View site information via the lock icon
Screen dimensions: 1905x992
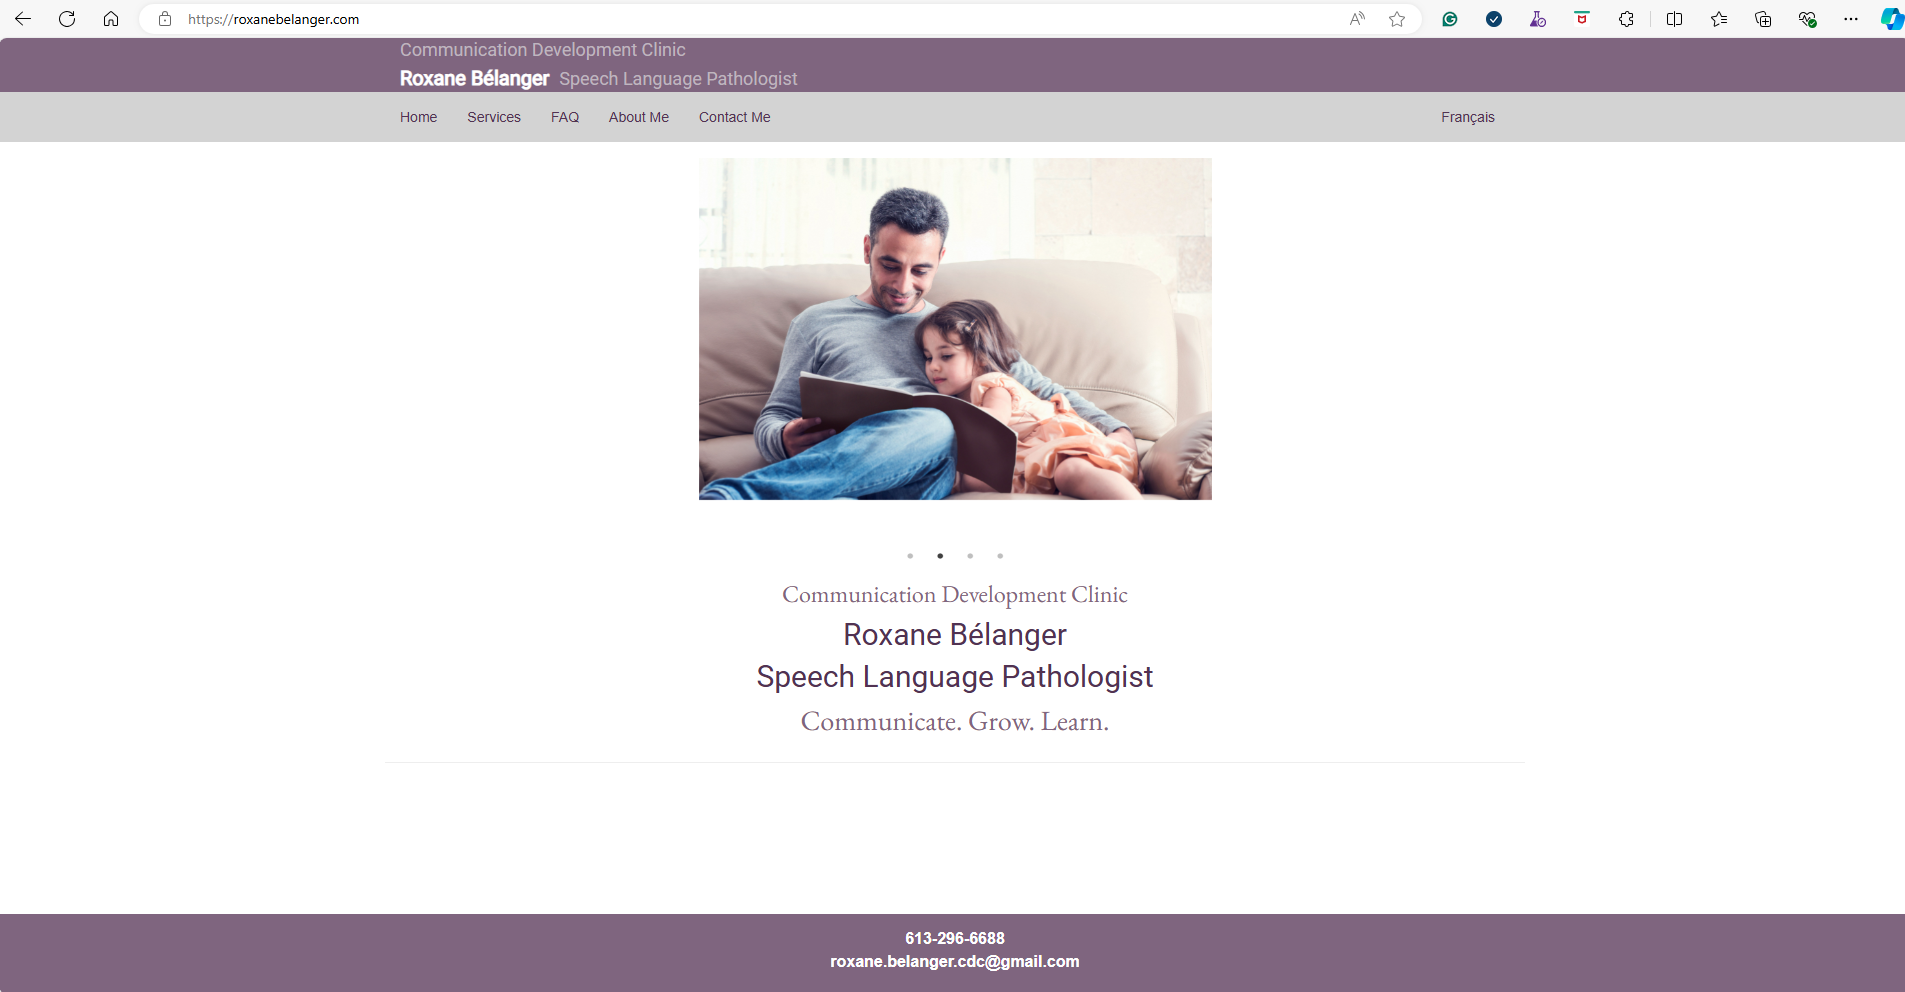coord(165,19)
